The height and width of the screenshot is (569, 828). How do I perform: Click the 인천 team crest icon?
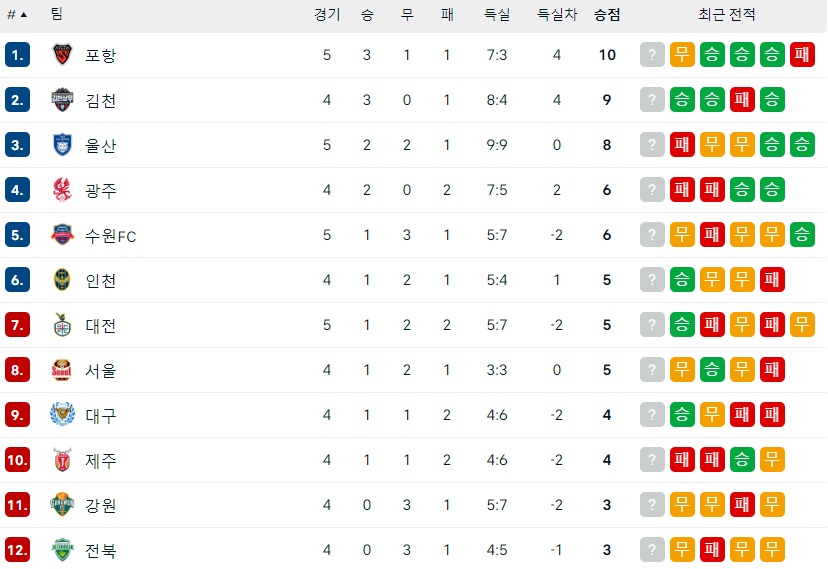pos(63,280)
